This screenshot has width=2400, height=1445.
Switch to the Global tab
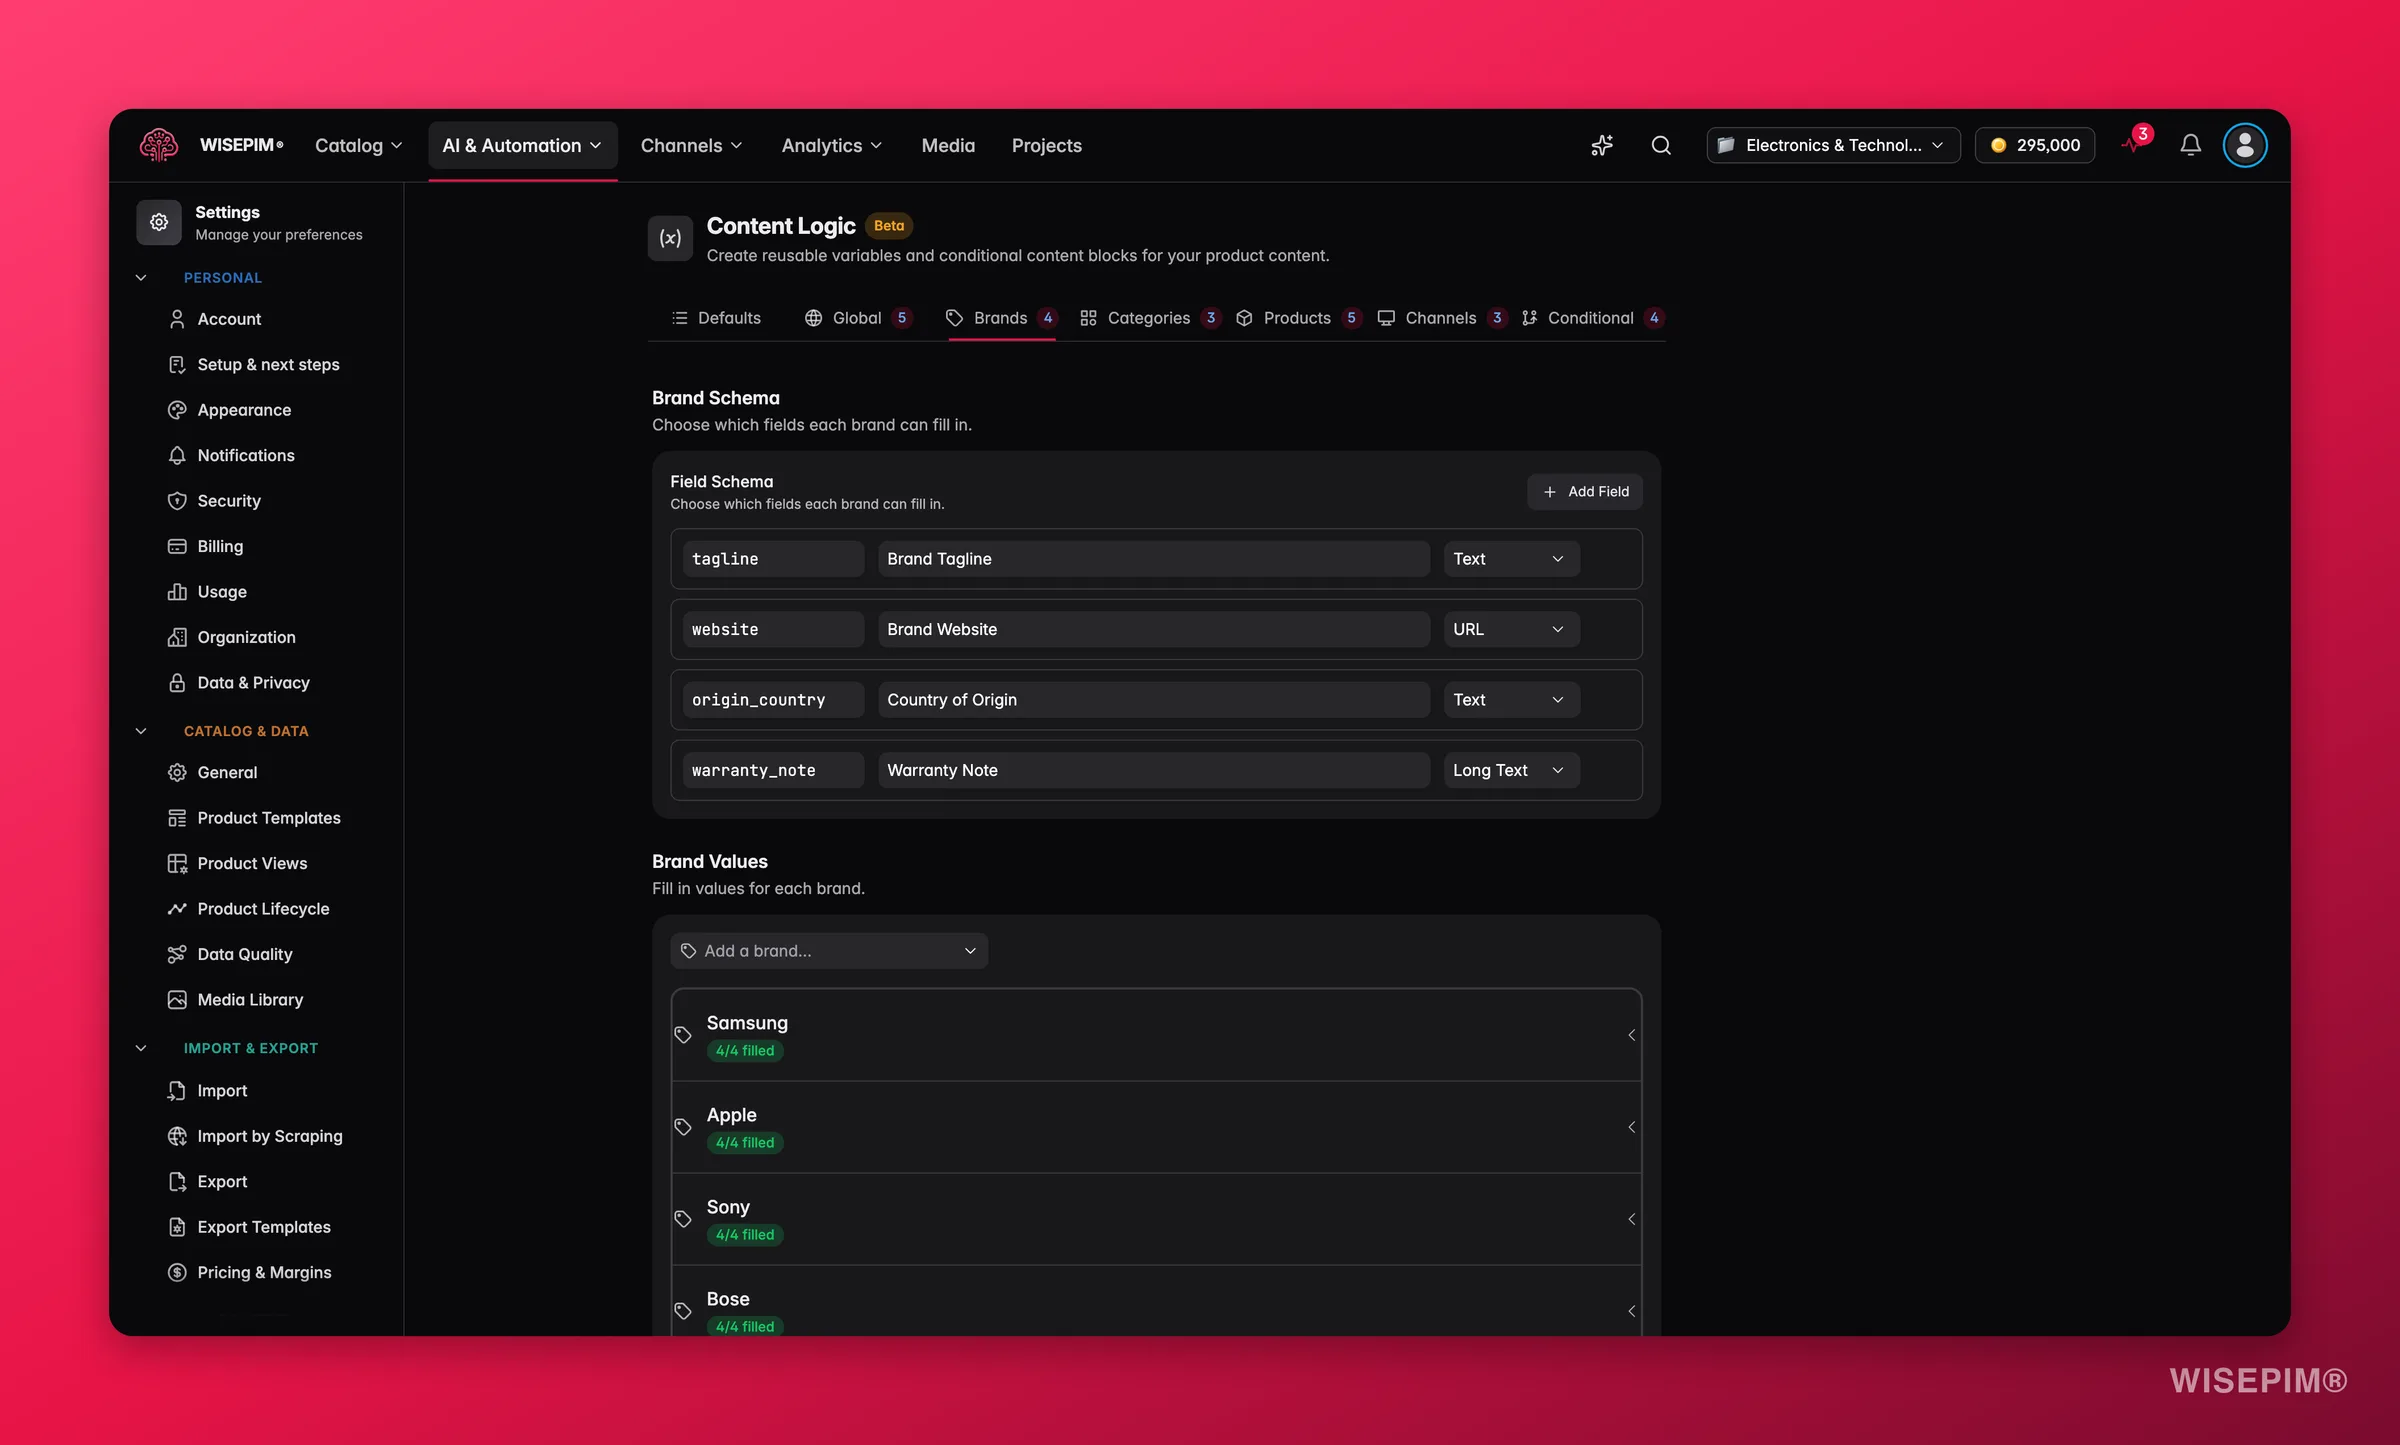click(x=858, y=318)
